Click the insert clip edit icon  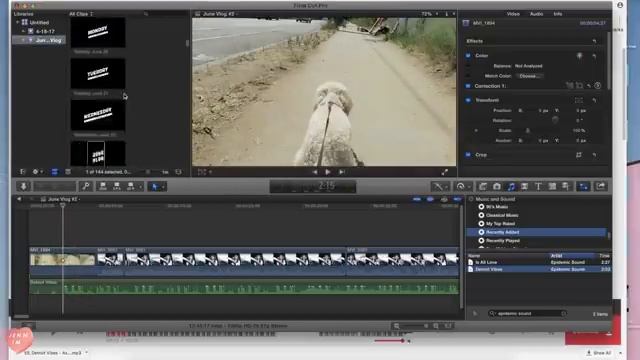click(x=117, y=187)
